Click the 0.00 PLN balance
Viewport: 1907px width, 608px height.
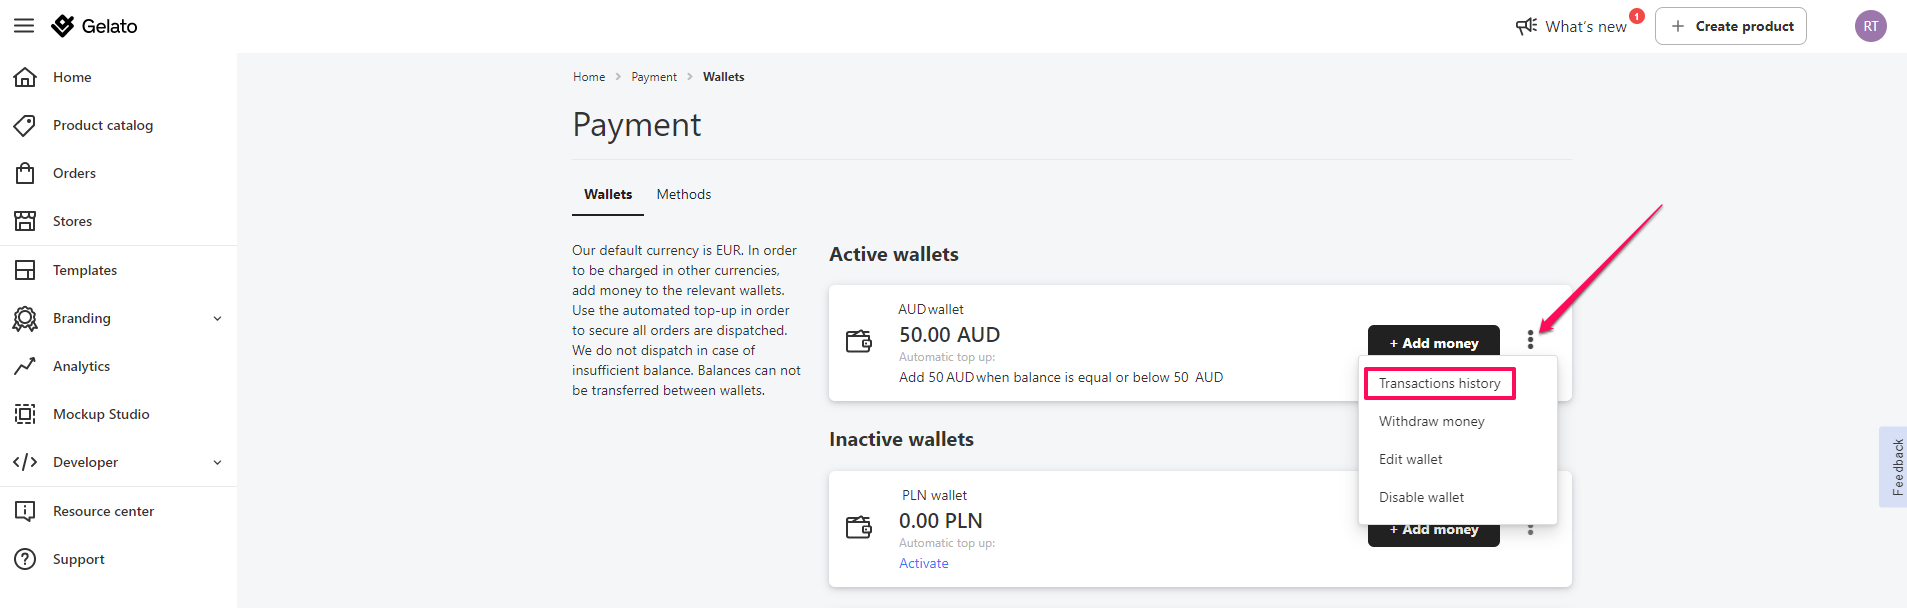point(940,520)
